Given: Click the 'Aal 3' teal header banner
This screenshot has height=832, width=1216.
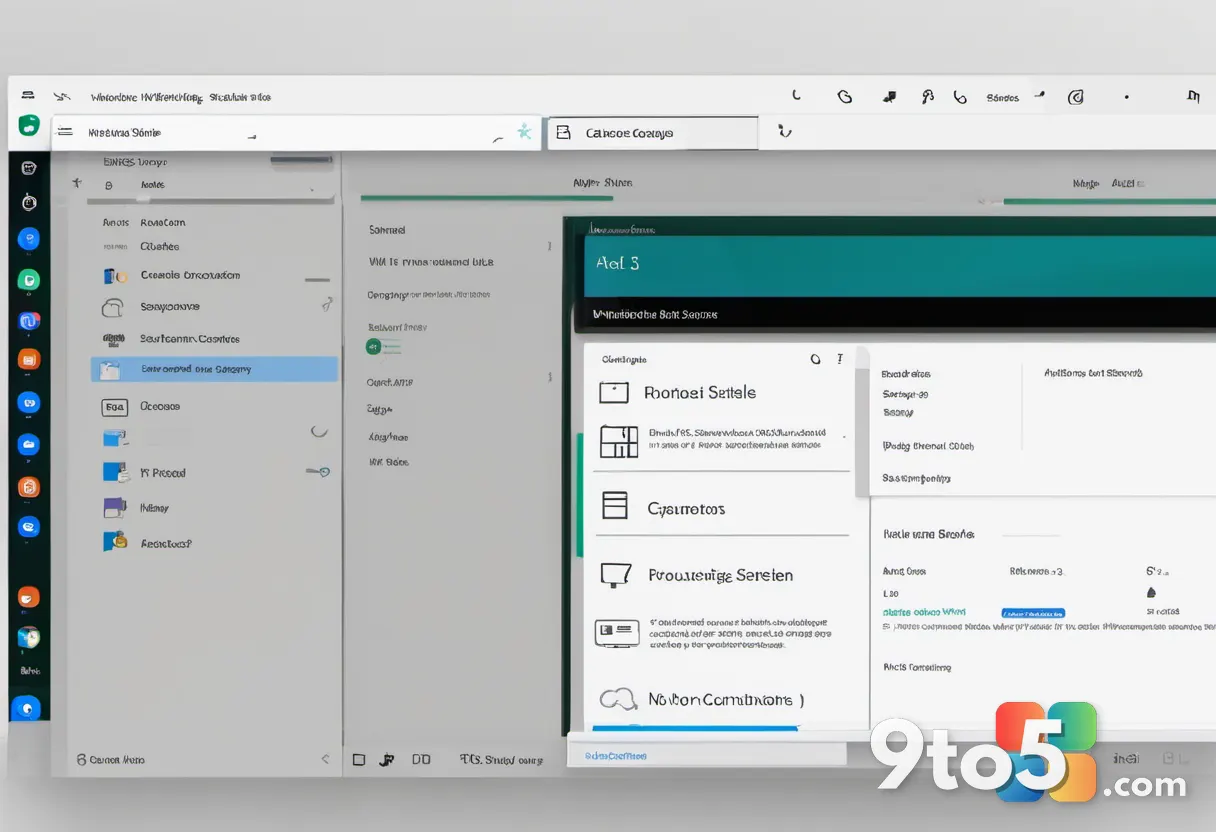Looking at the screenshot, I should click(900, 267).
